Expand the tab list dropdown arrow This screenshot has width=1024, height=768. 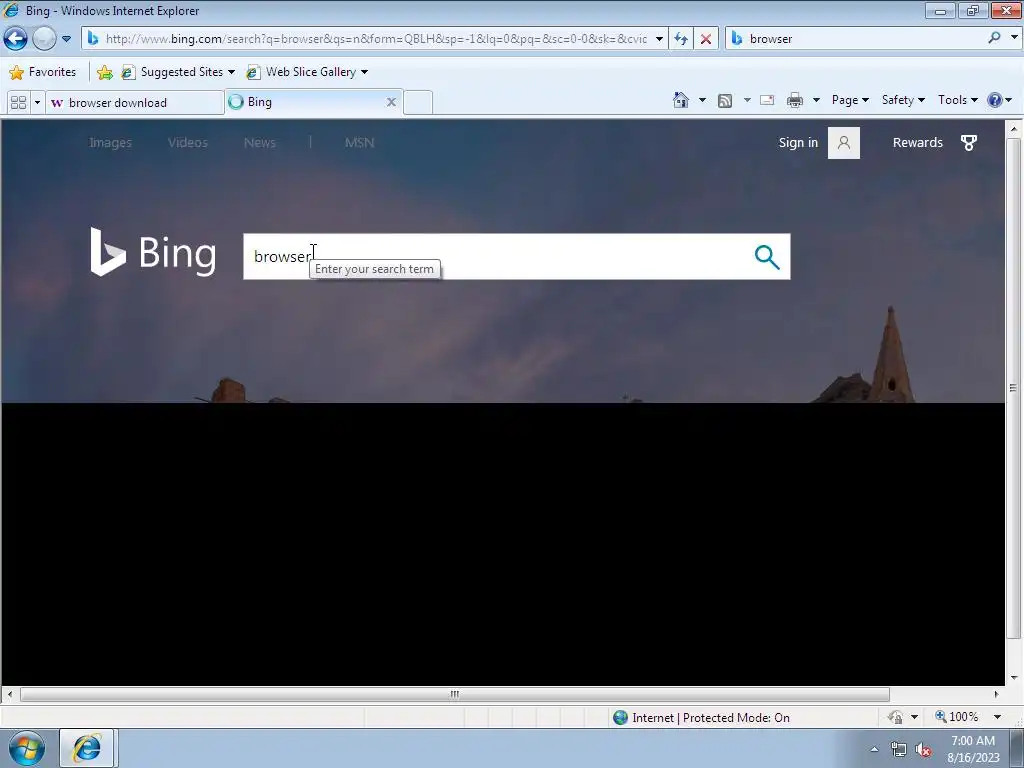(37, 103)
